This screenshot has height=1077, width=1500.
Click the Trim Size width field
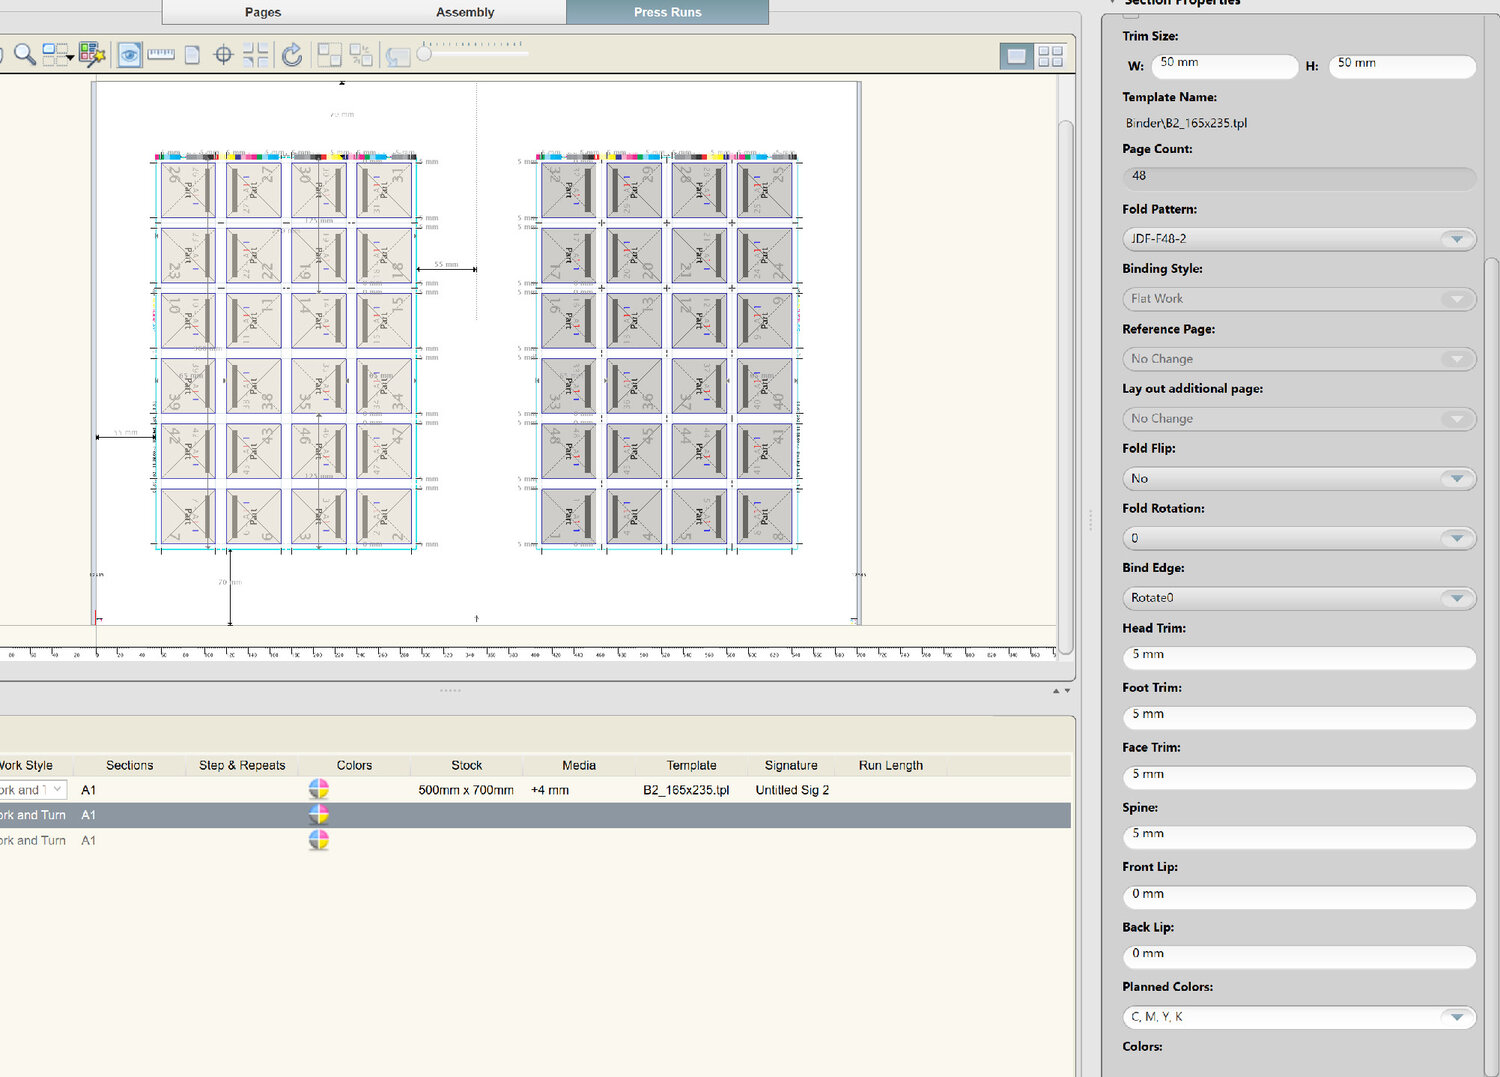[1225, 66]
